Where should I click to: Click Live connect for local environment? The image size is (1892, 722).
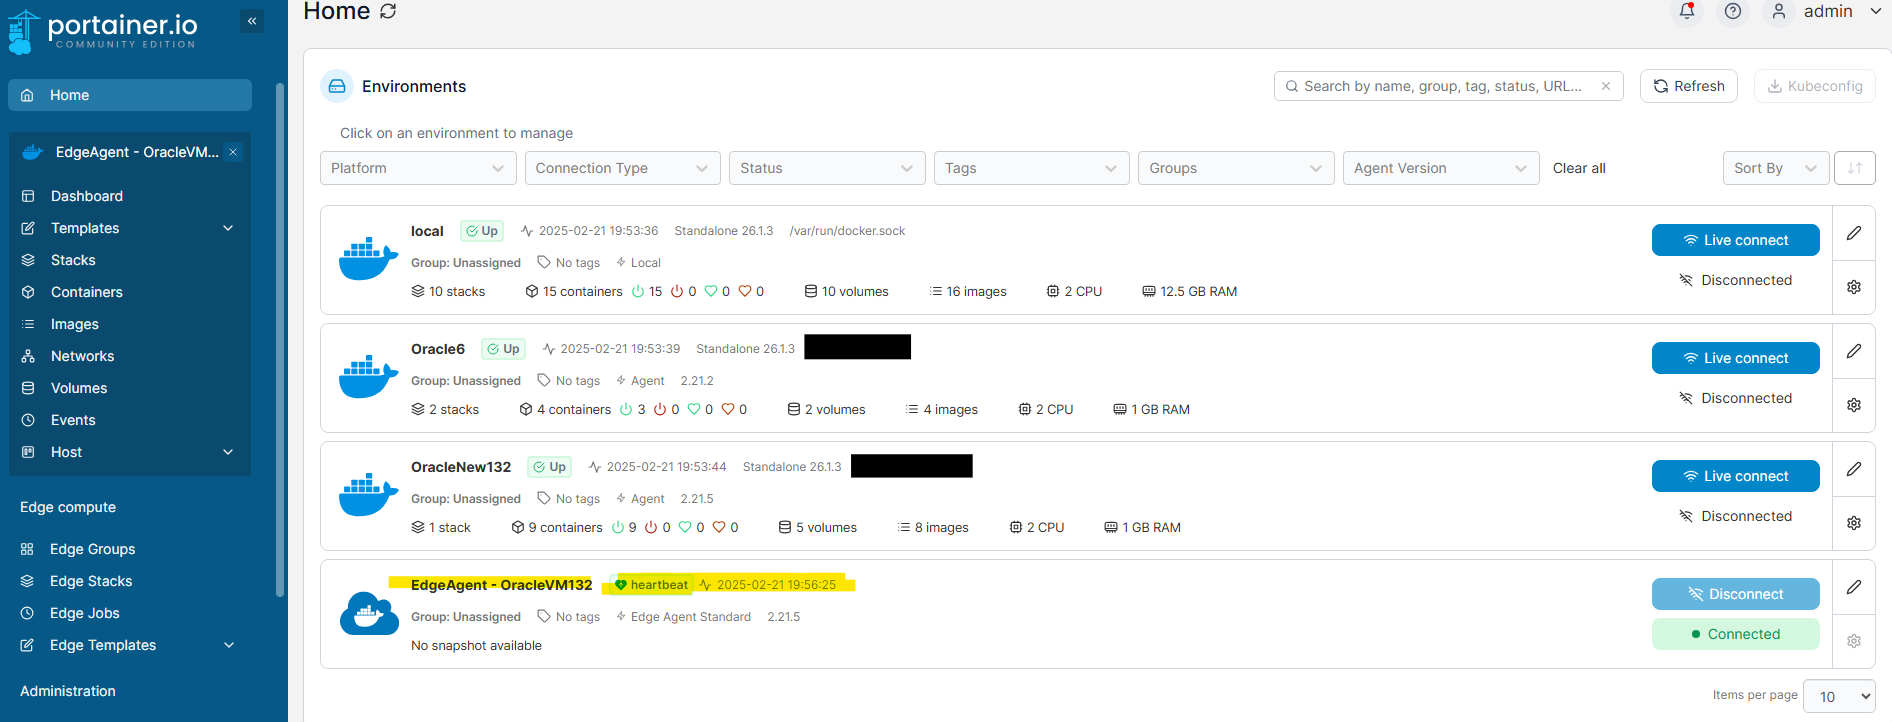1735,240
